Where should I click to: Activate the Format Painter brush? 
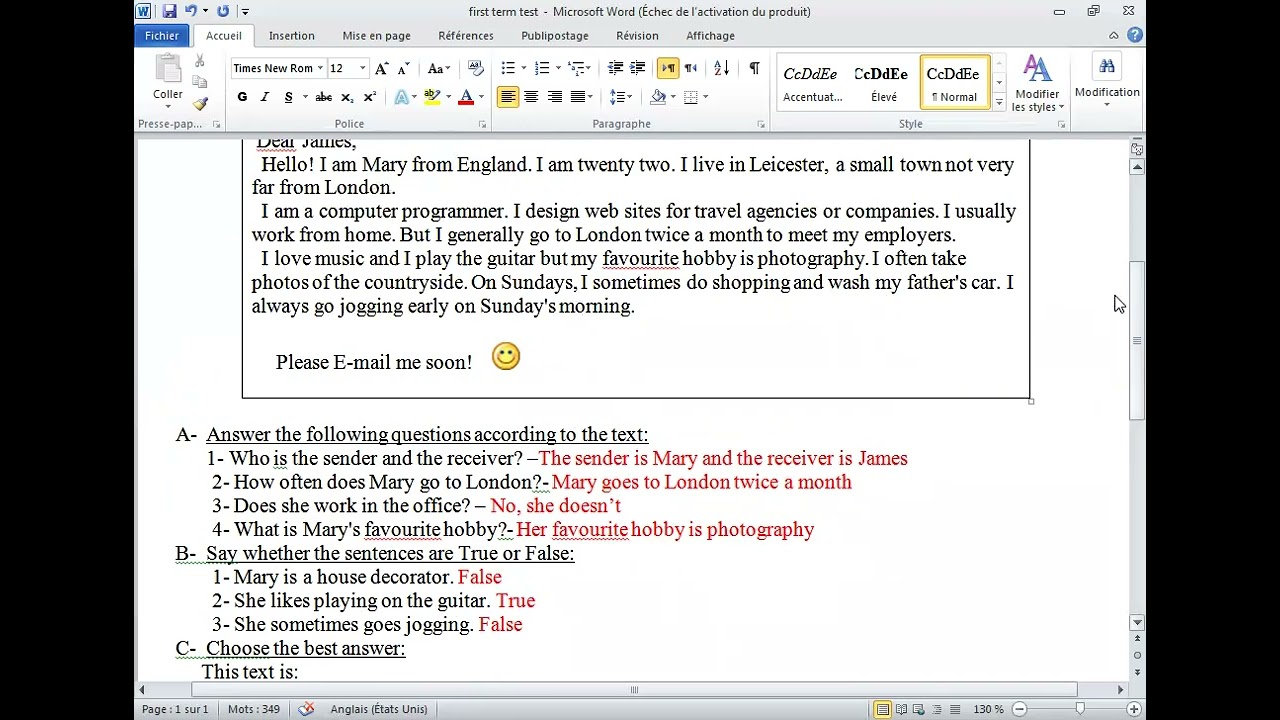[x=200, y=103]
